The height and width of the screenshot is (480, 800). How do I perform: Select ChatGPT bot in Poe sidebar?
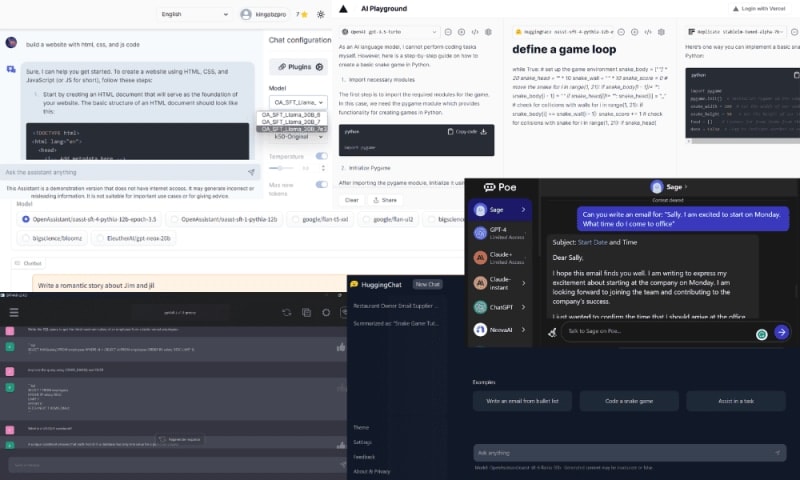[500, 306]
